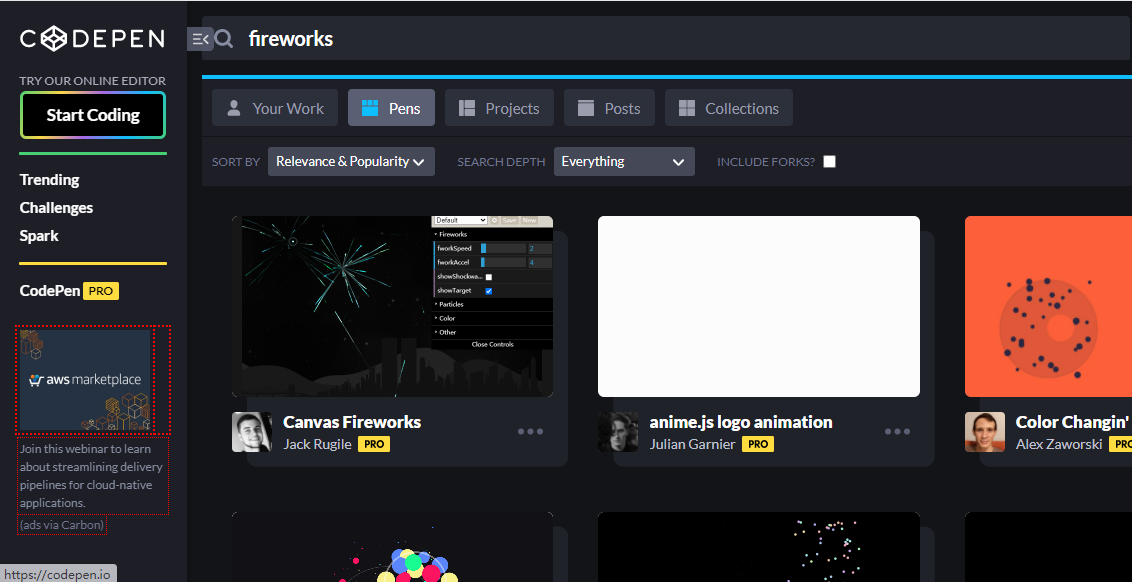1132x582 pixels.
Task: Click Jack Rugile's avatar
Action: (252, 432)
